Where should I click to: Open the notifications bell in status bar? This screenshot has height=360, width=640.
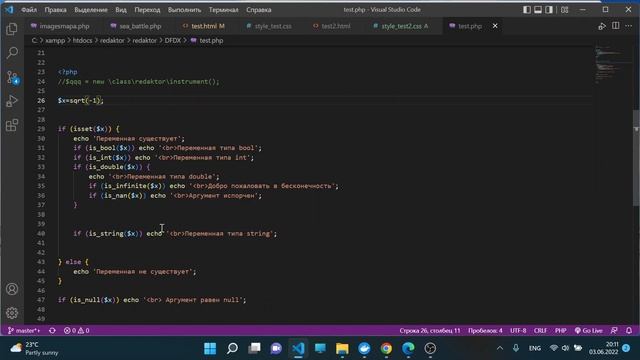click(629, 330)
